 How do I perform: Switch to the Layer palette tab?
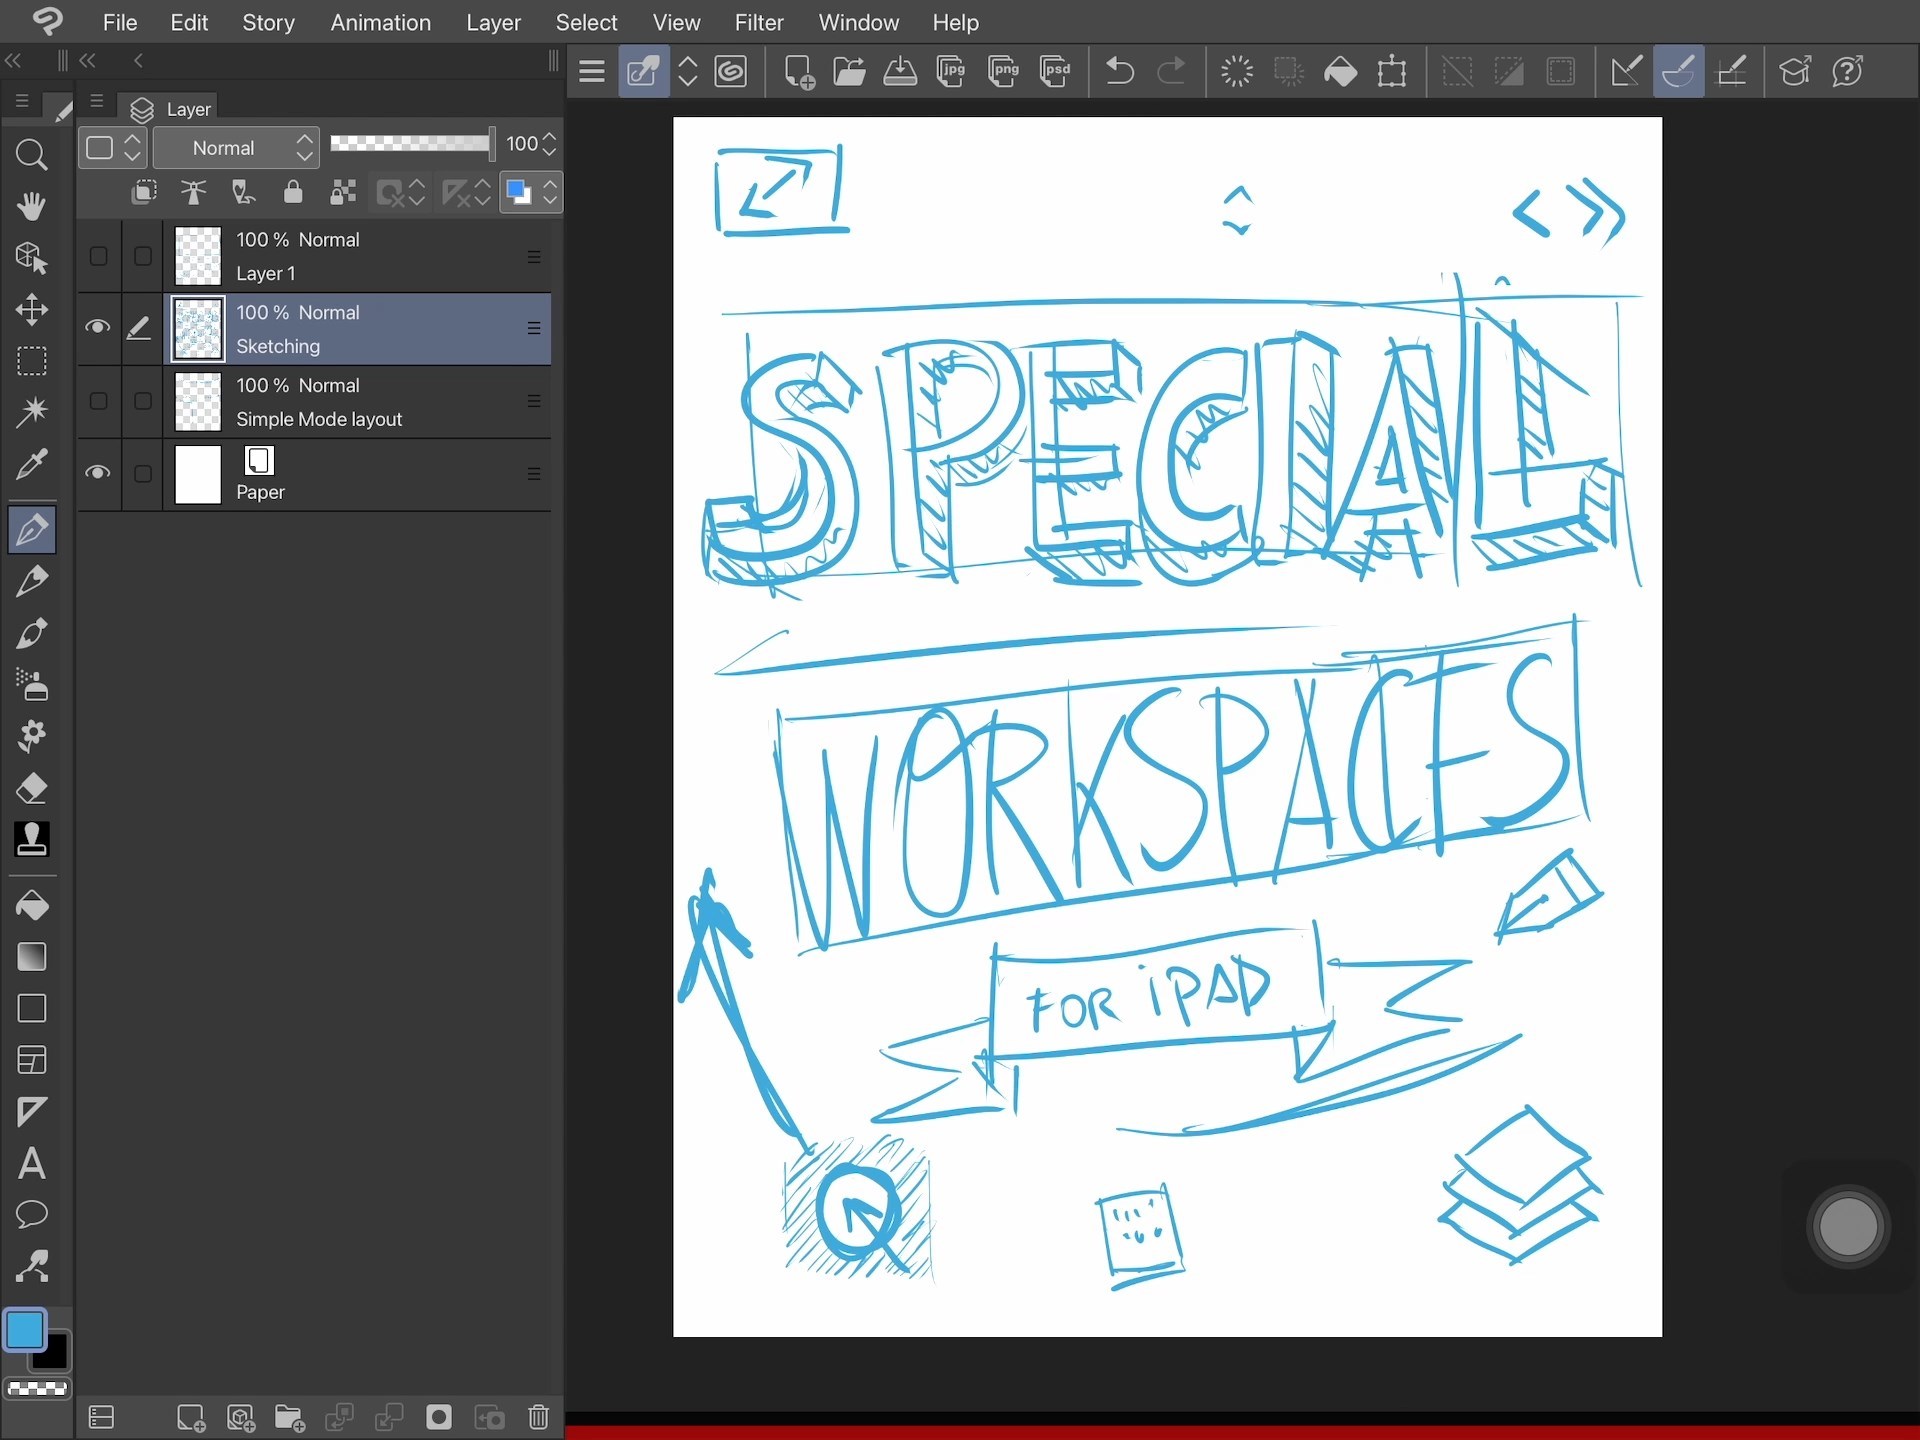170,108
